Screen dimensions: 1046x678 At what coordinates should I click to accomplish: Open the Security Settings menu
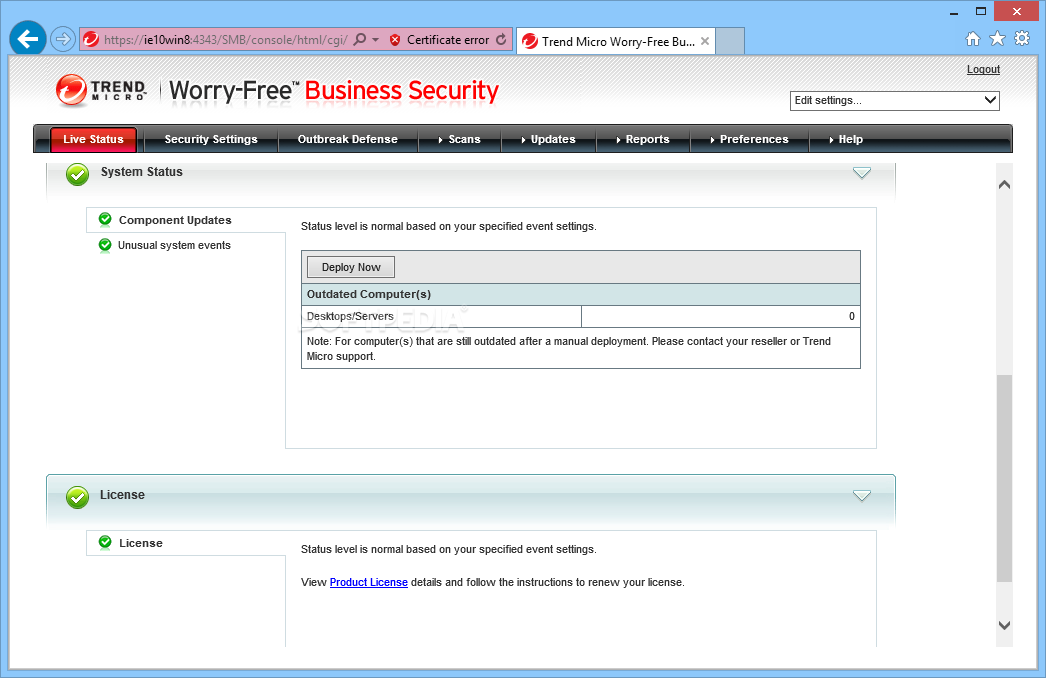pos(211,139)
